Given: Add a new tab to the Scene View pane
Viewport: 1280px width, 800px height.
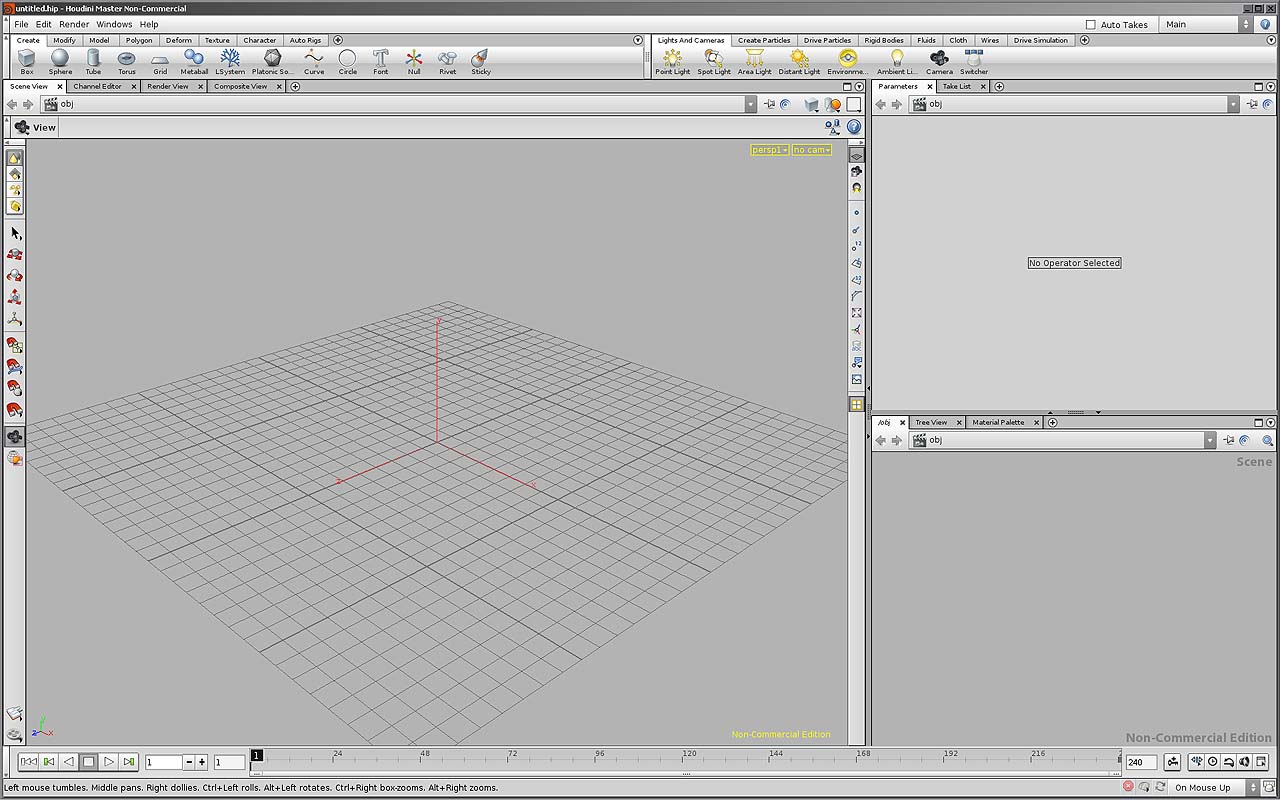Looking at the screenshot, I should coord(295,87).
